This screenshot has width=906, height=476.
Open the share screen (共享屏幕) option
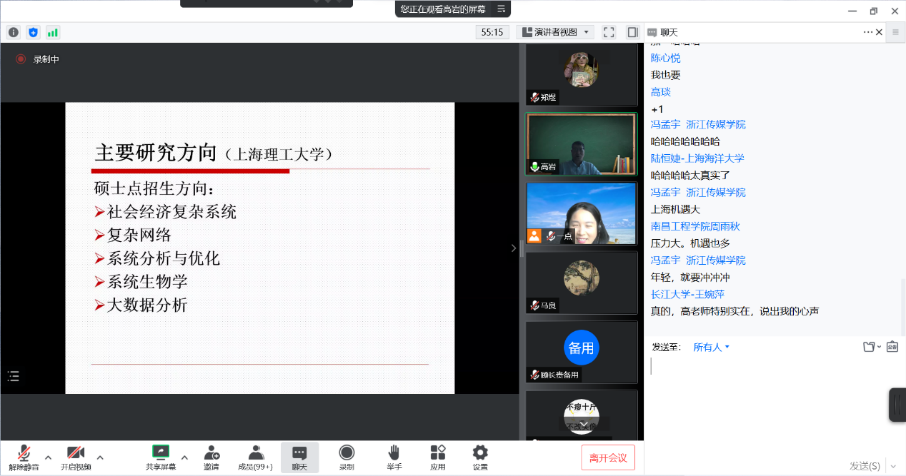point(160,455)
